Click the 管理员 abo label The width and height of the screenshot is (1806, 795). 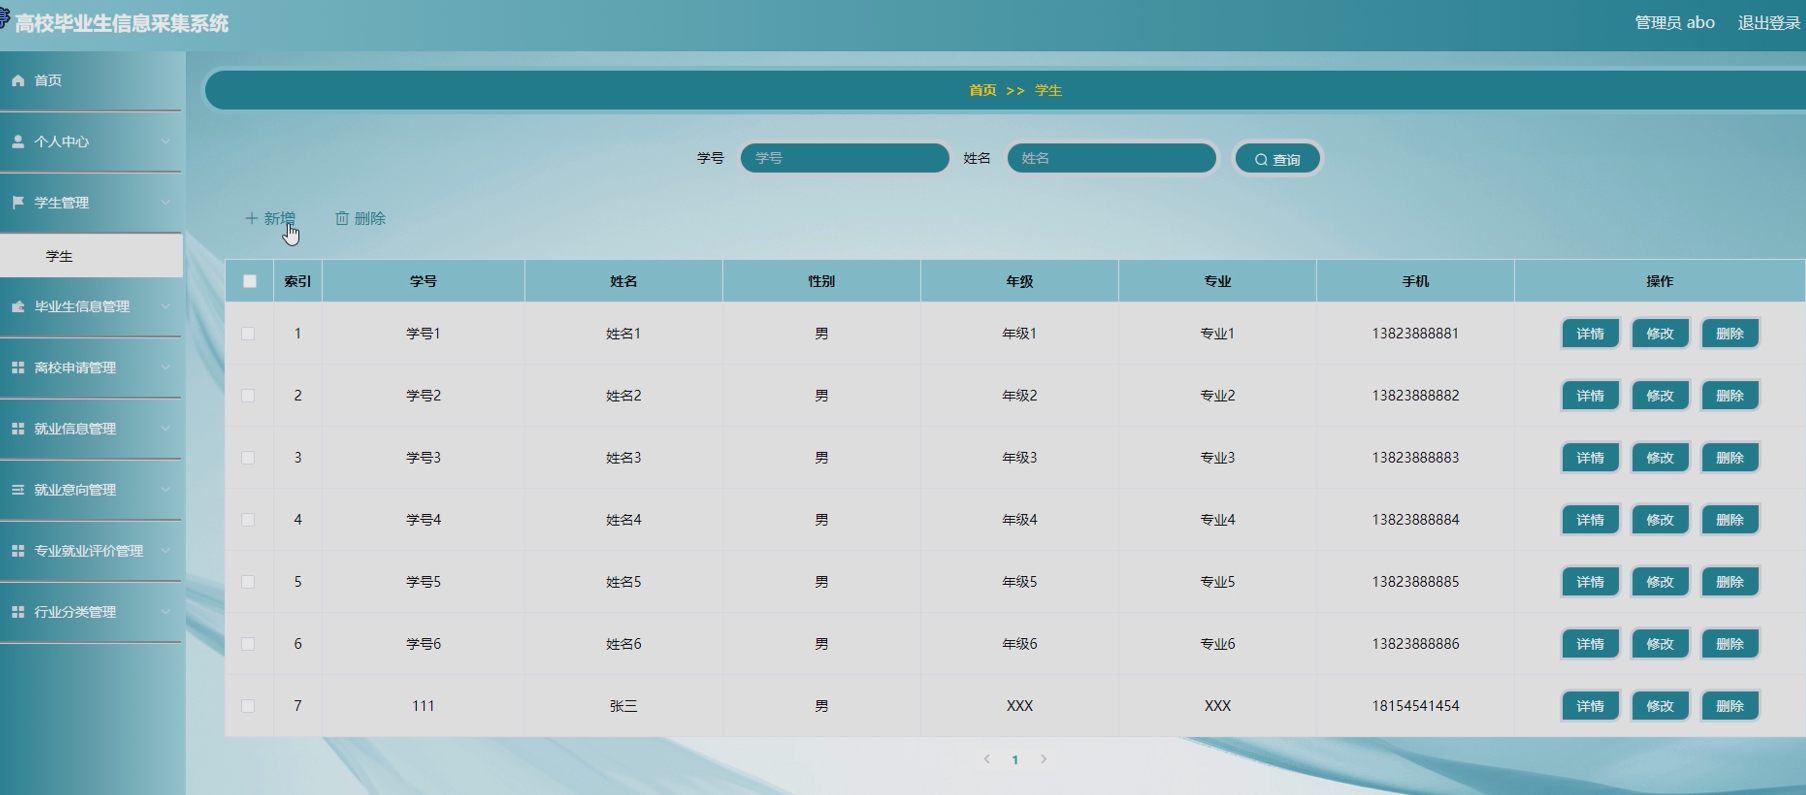(1674, 23)
